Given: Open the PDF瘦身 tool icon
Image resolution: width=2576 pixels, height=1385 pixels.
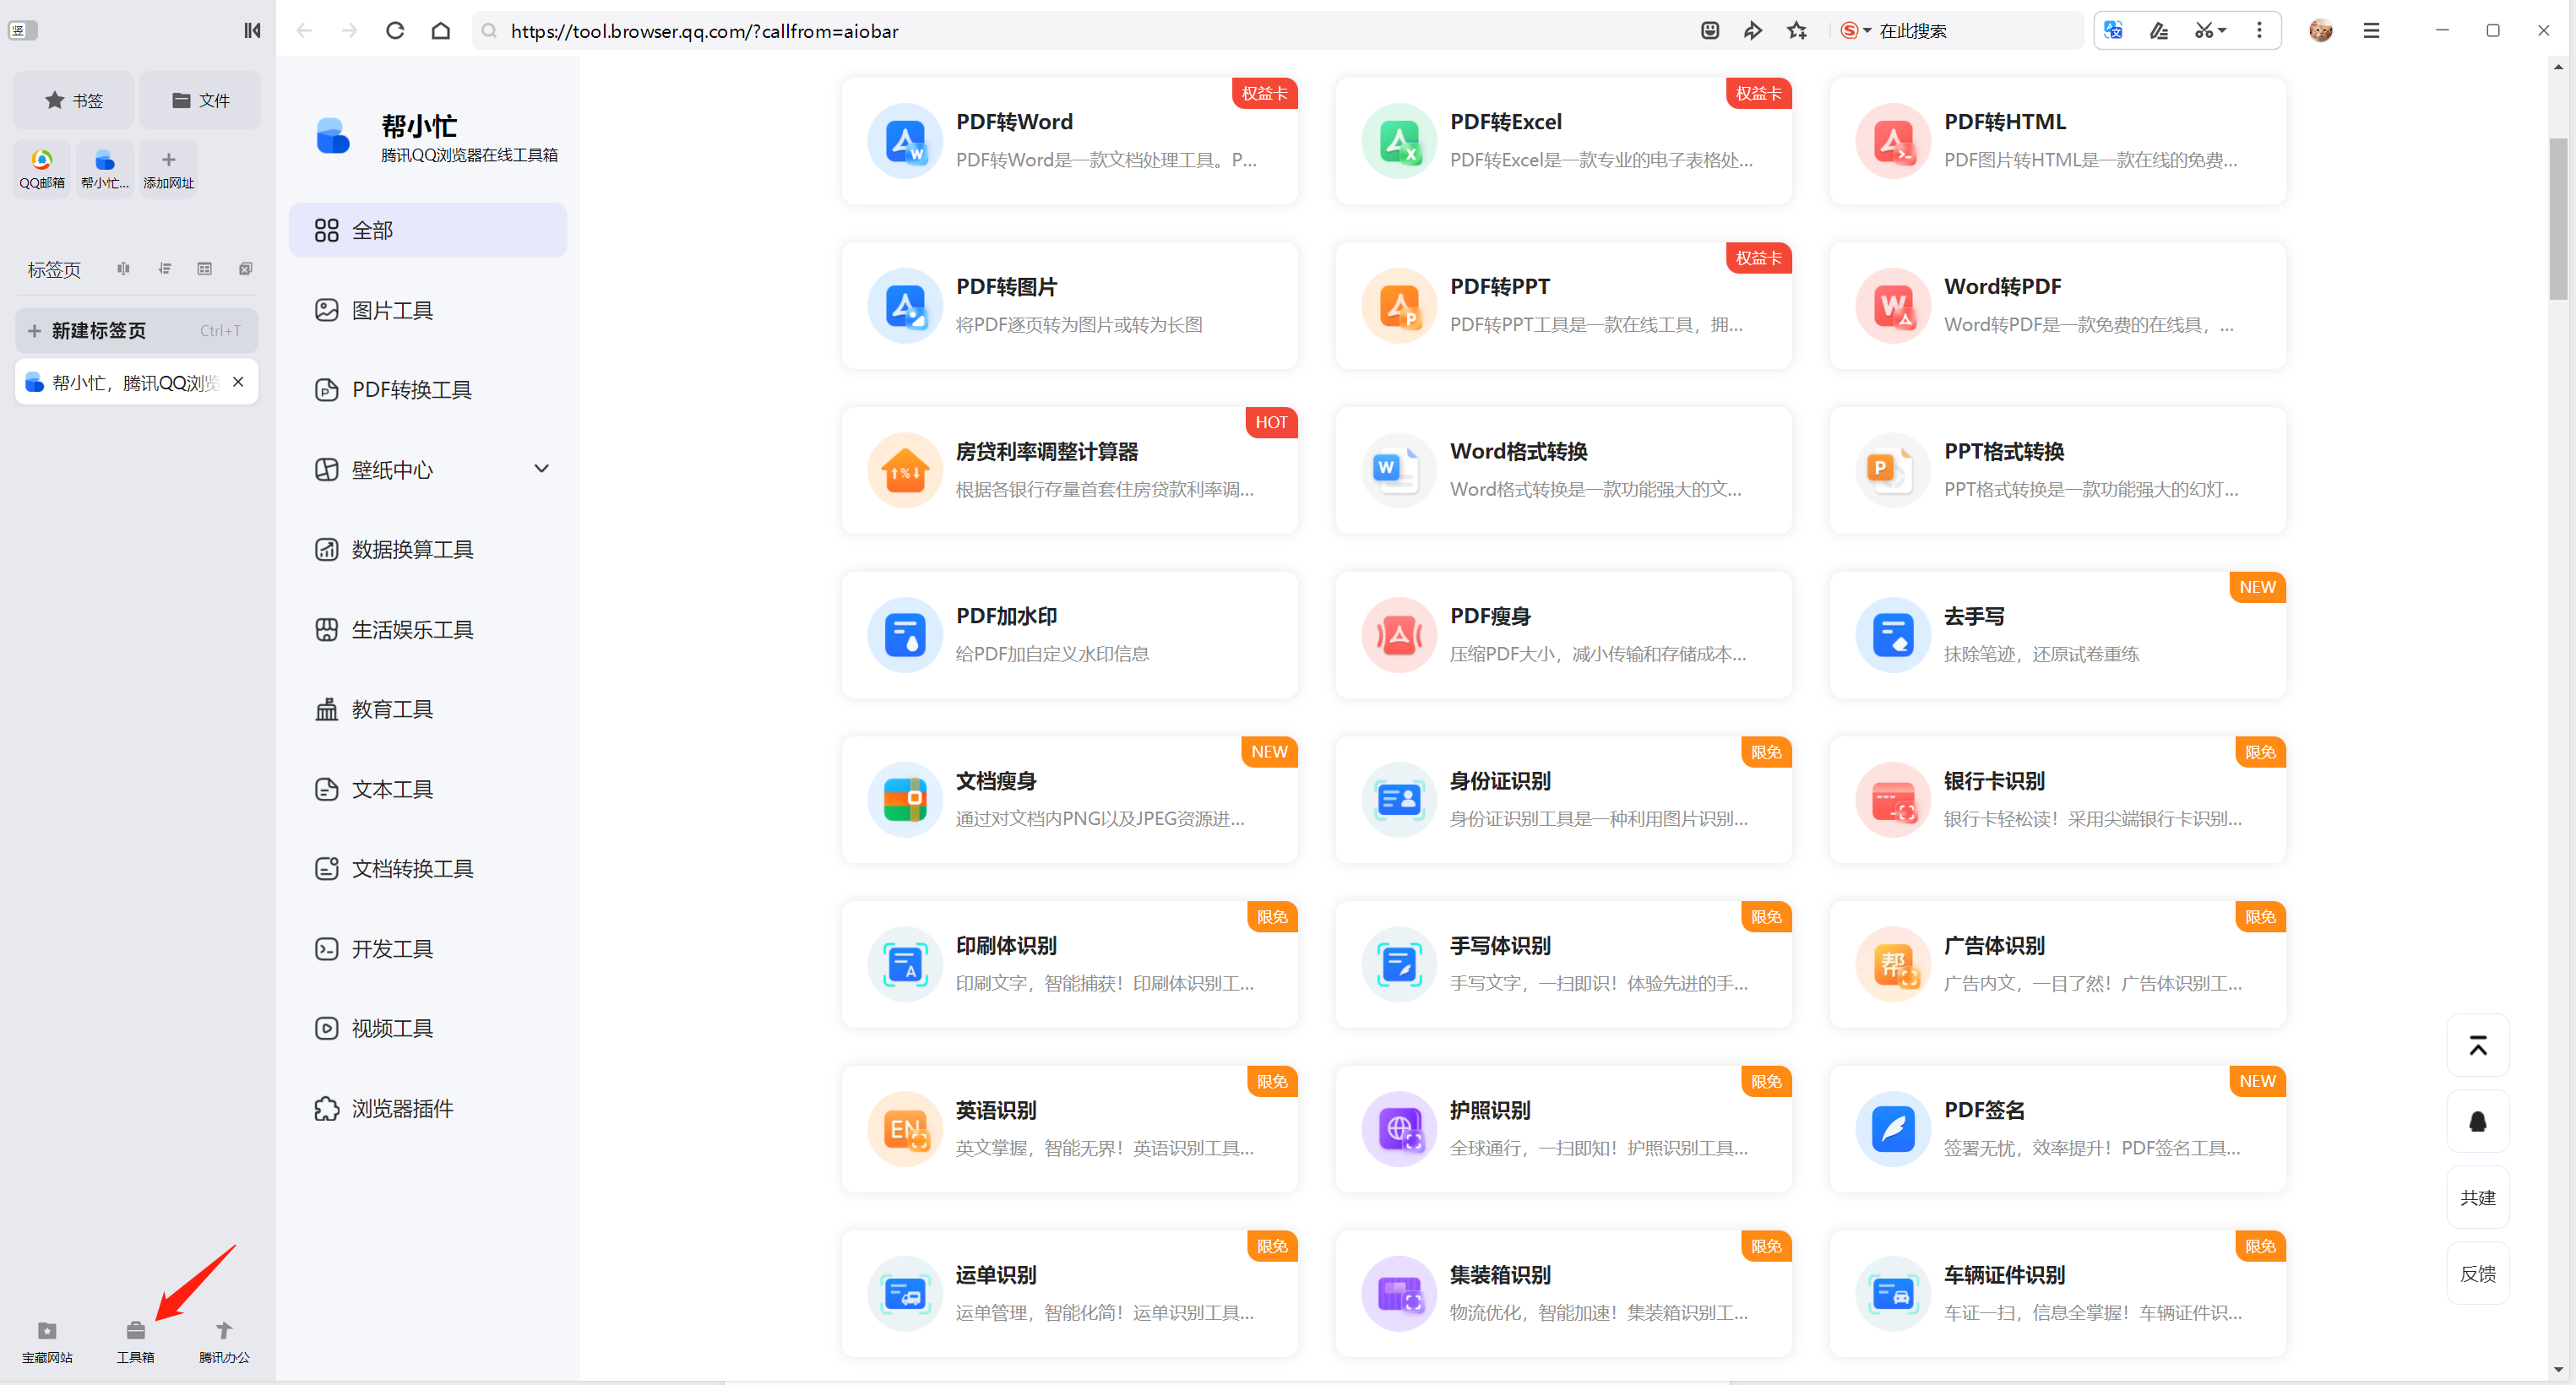Looking at the screenshot, I should pos(1399,635).
